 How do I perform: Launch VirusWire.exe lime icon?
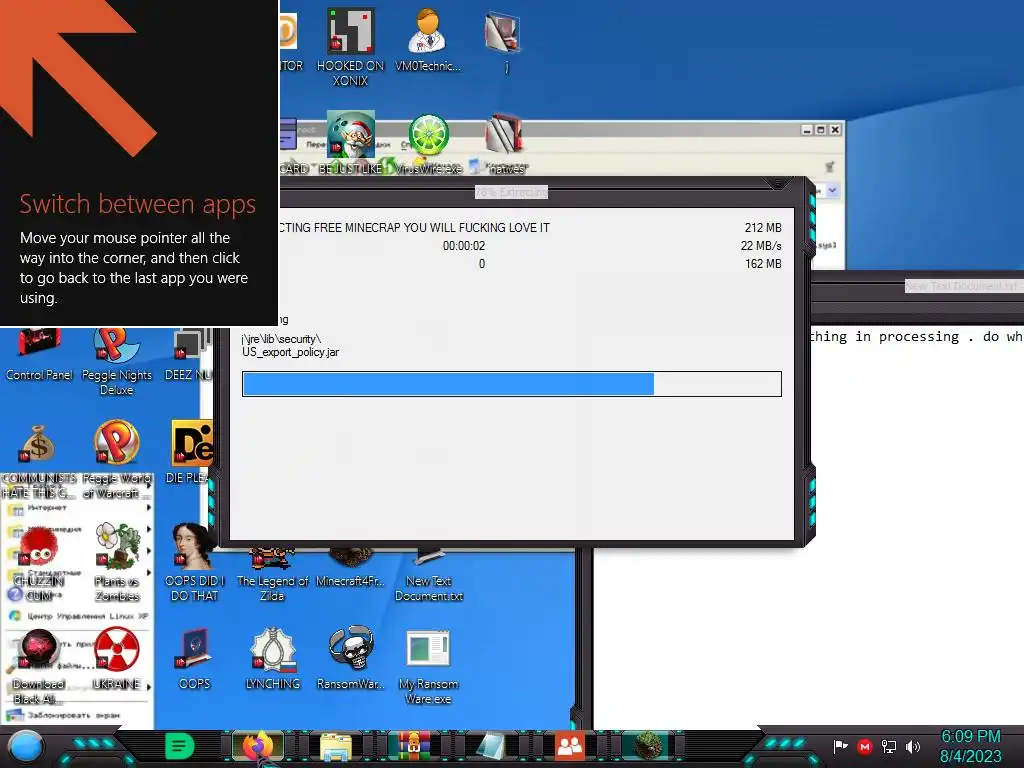point(428,143)
